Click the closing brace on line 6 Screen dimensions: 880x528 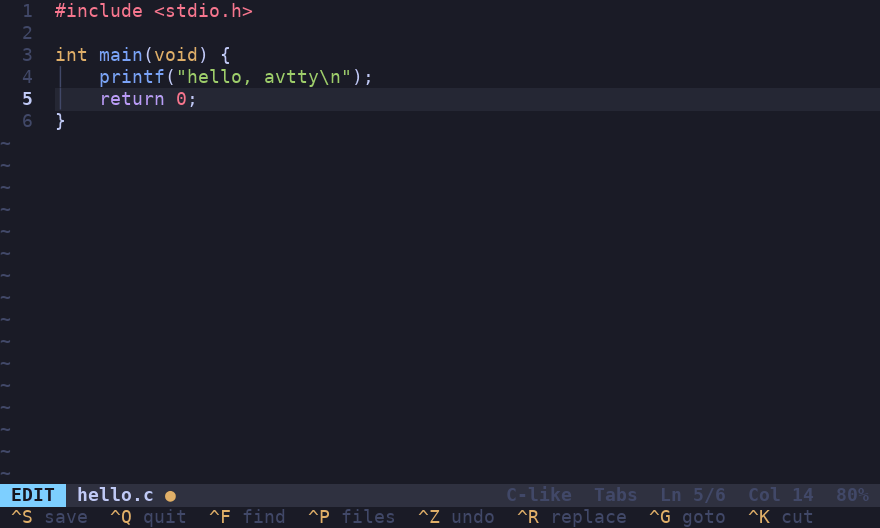coord(60,121)
